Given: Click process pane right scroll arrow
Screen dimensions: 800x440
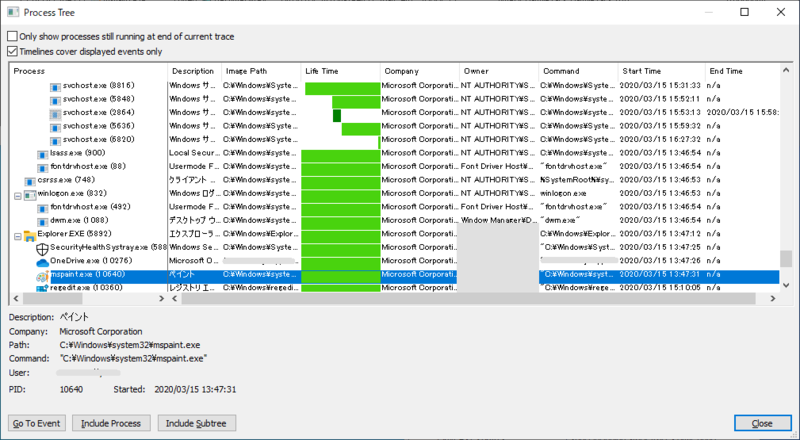Looking at the screenshot, I should (x=162, y=298).
